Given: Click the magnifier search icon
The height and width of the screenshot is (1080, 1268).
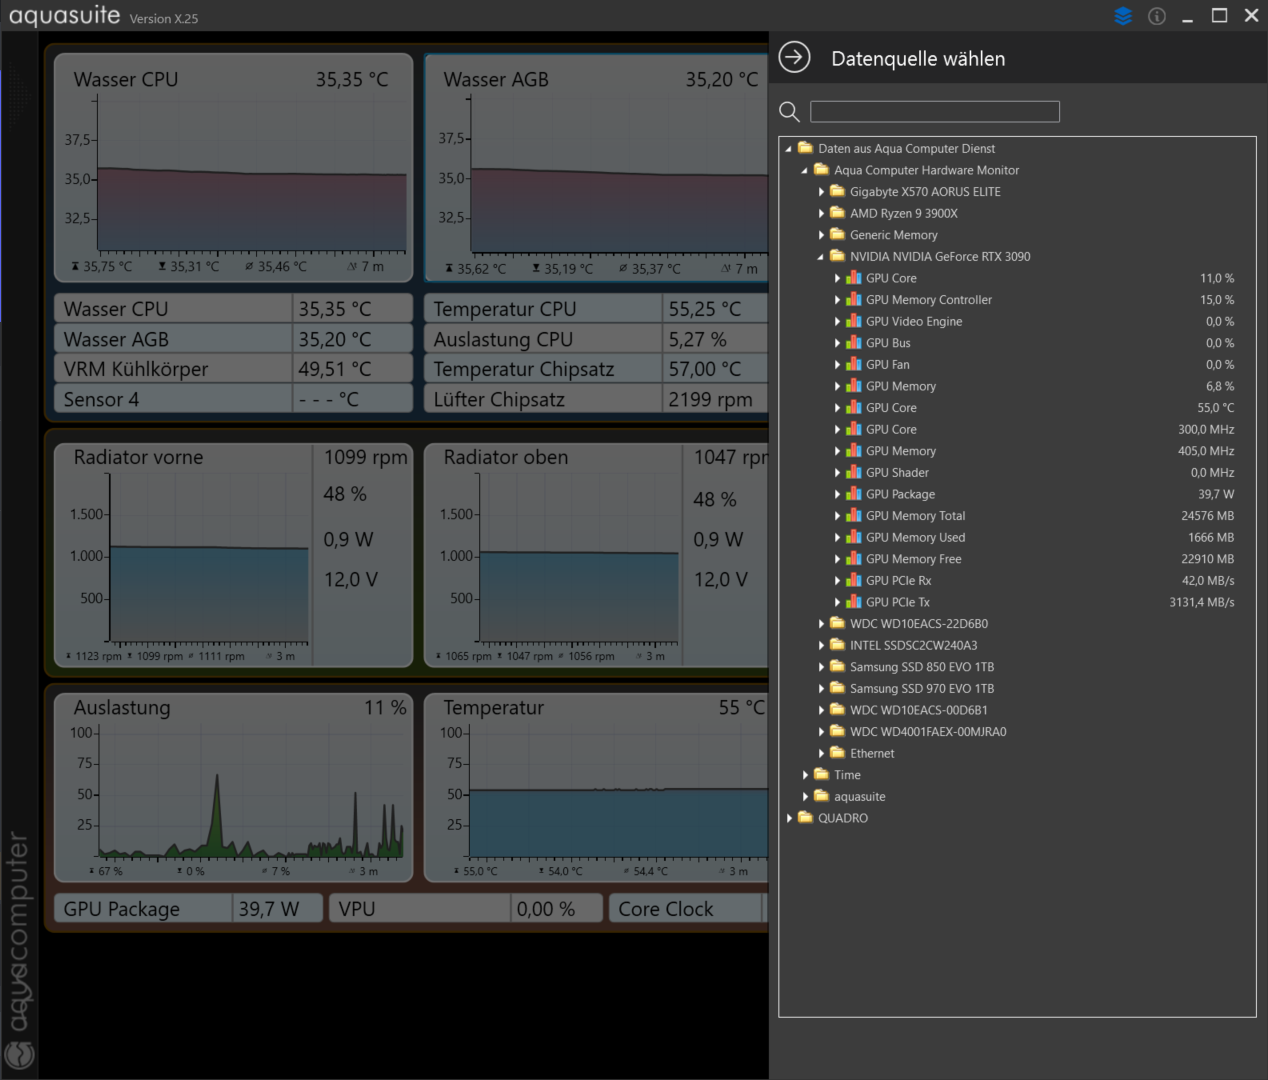Looking at the screenshot, I should pyautogui.click(x=789, y=112).
